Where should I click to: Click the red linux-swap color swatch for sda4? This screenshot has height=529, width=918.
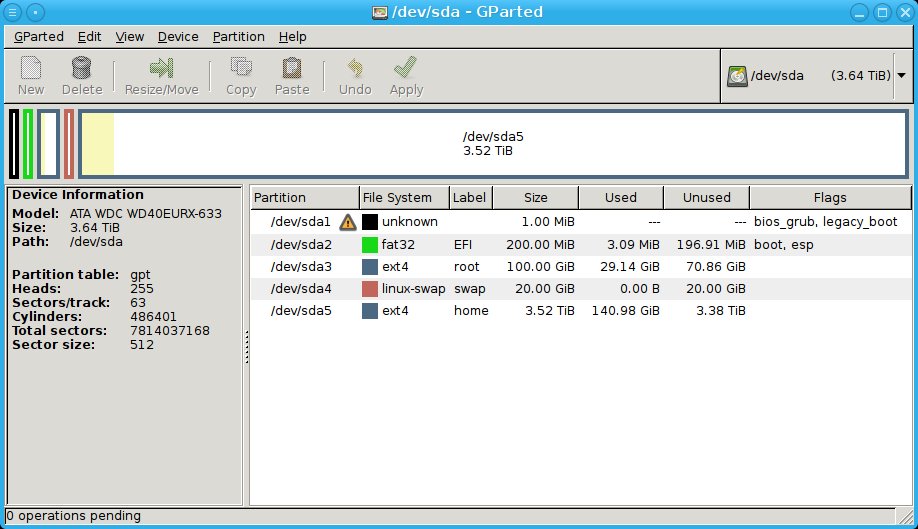369,288
